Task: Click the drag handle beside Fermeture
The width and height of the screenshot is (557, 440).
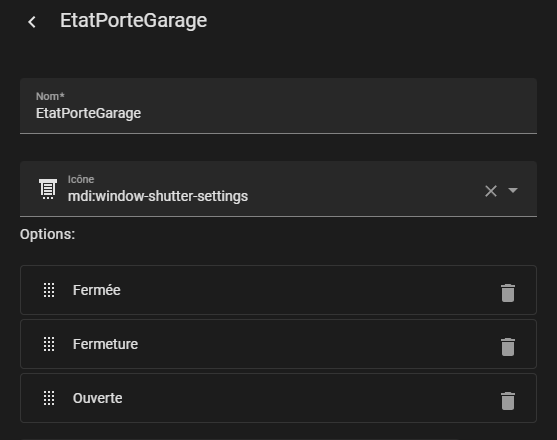Action: pos(49,344)
